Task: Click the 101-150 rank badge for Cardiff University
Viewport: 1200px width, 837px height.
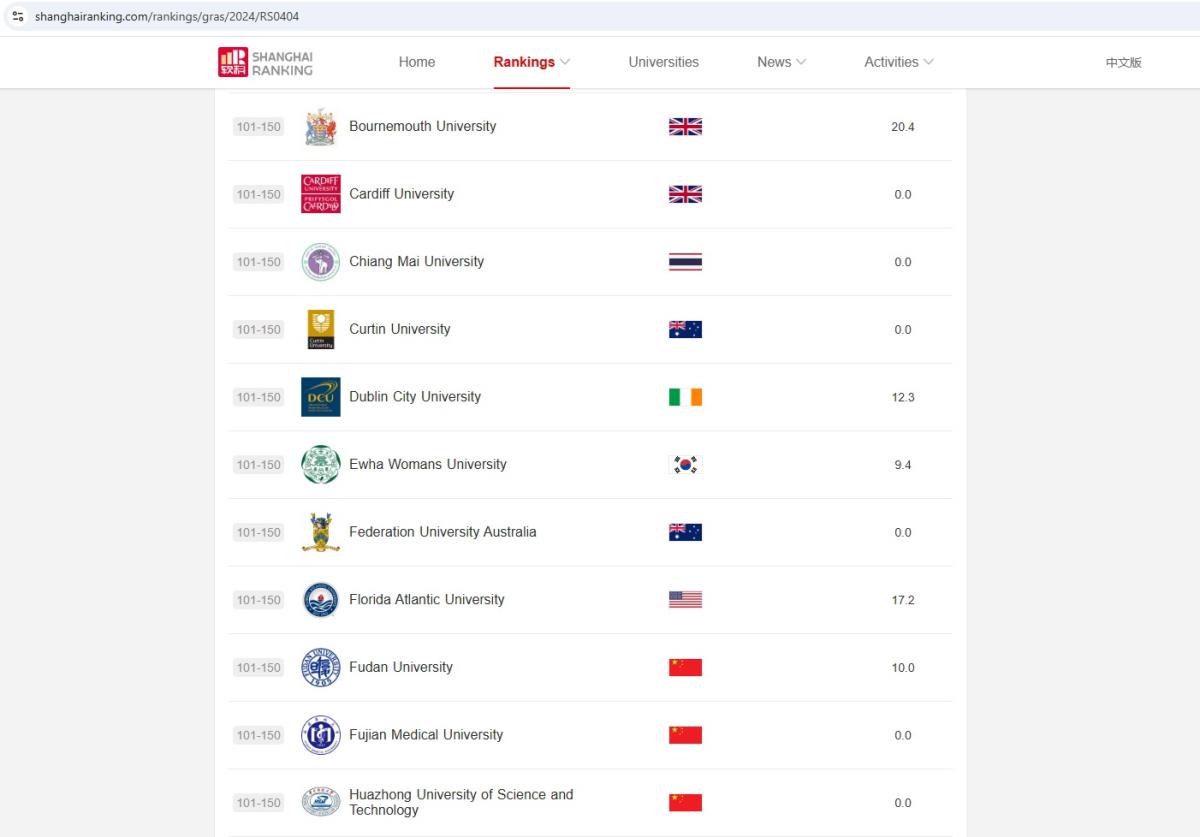Action: point(258,194)
